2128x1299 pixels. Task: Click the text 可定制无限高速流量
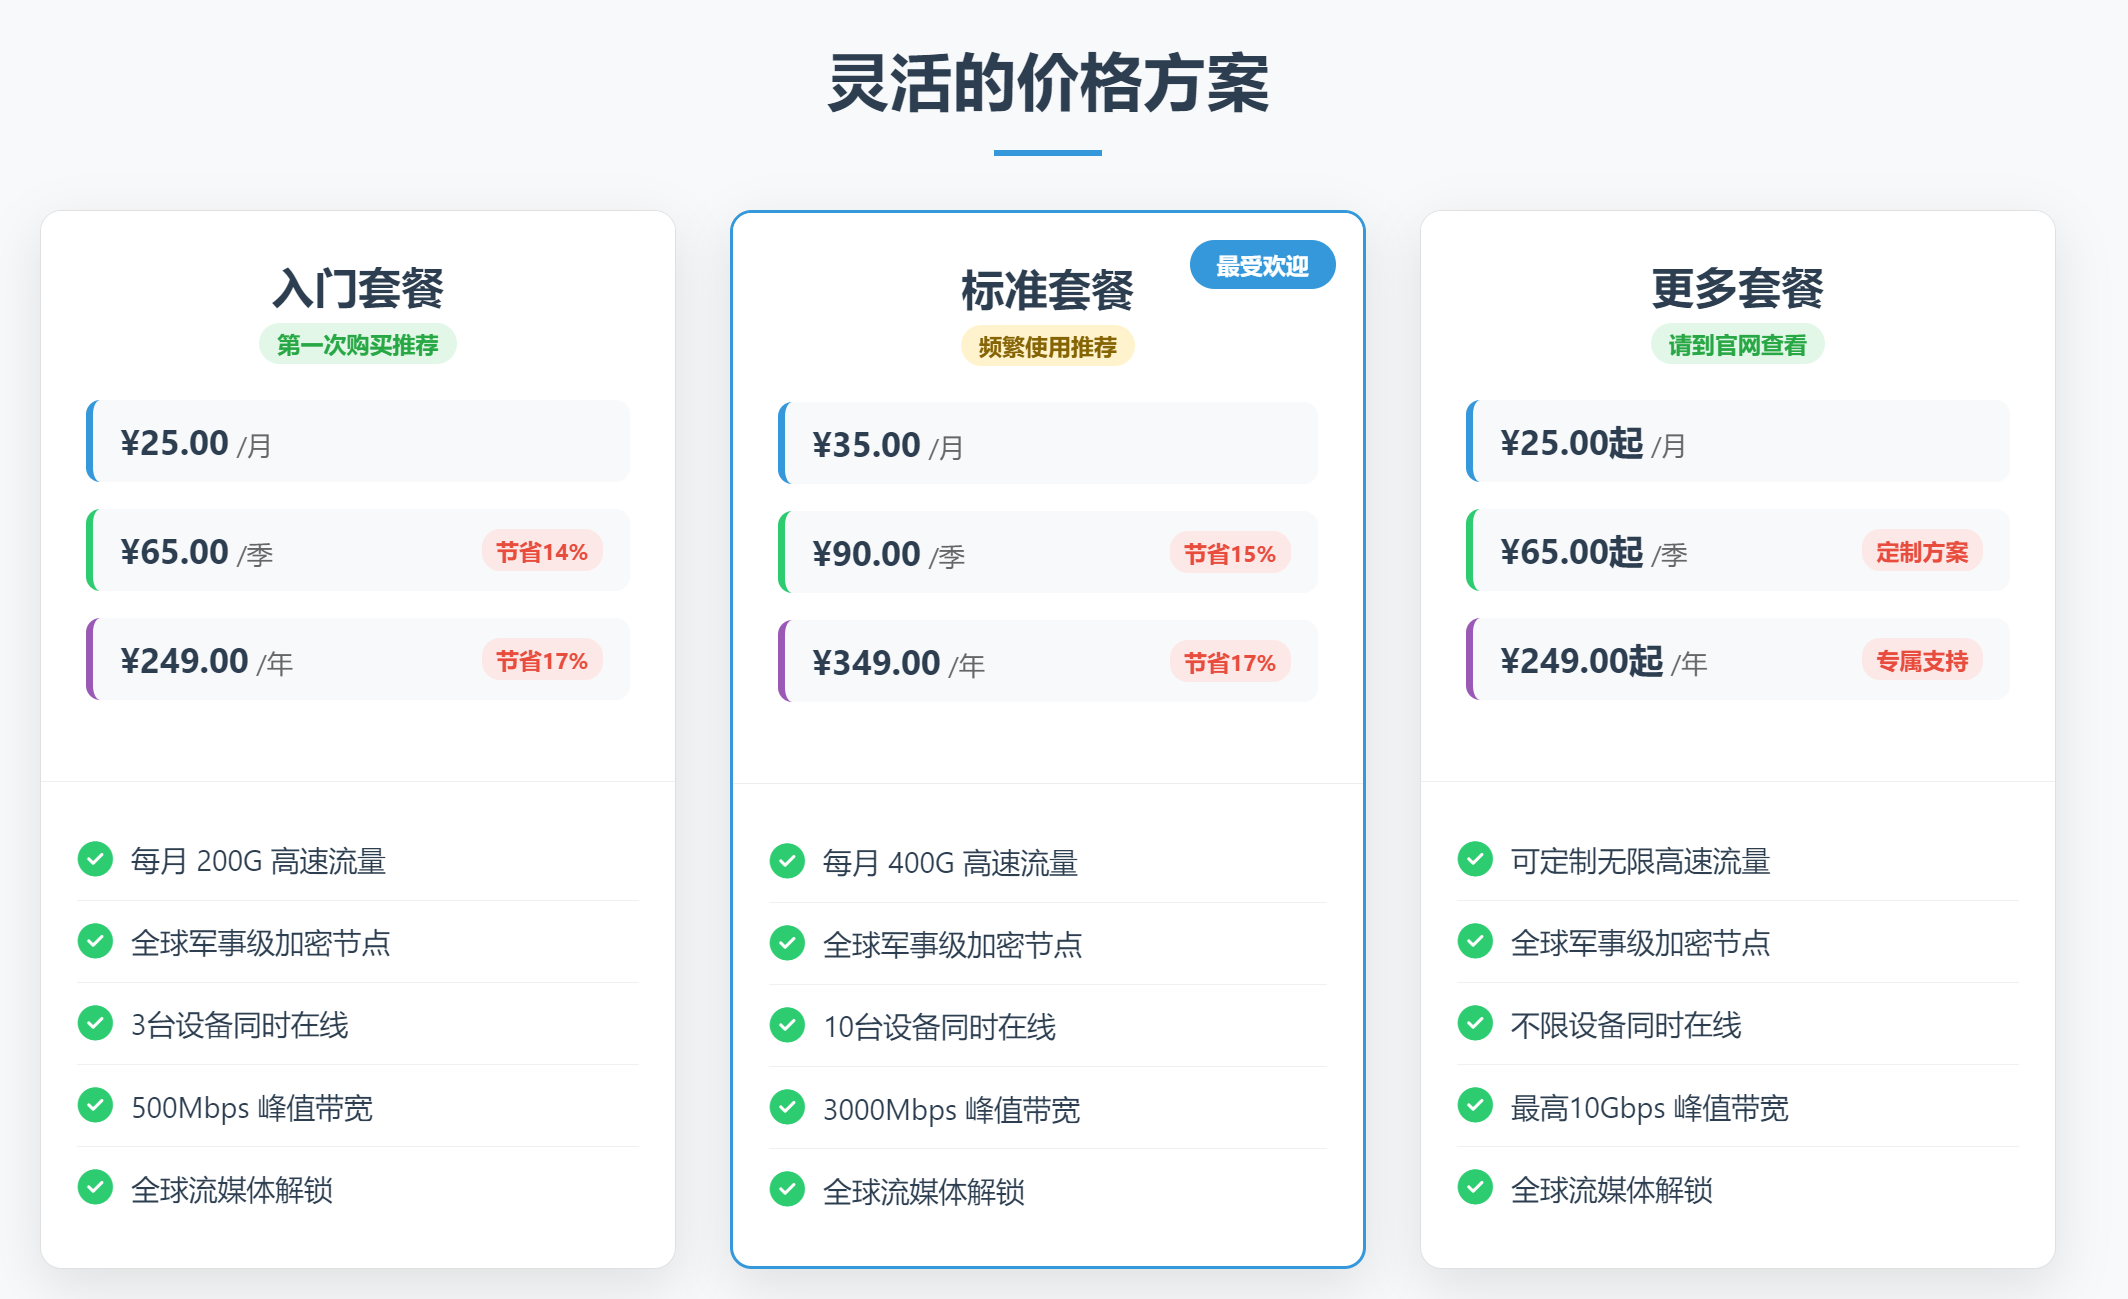(1640, 860)
